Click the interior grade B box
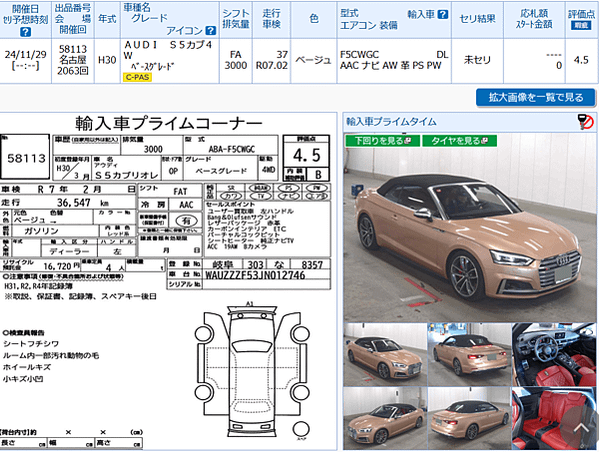This screenshot has width=599, height=452. [318, 175]
